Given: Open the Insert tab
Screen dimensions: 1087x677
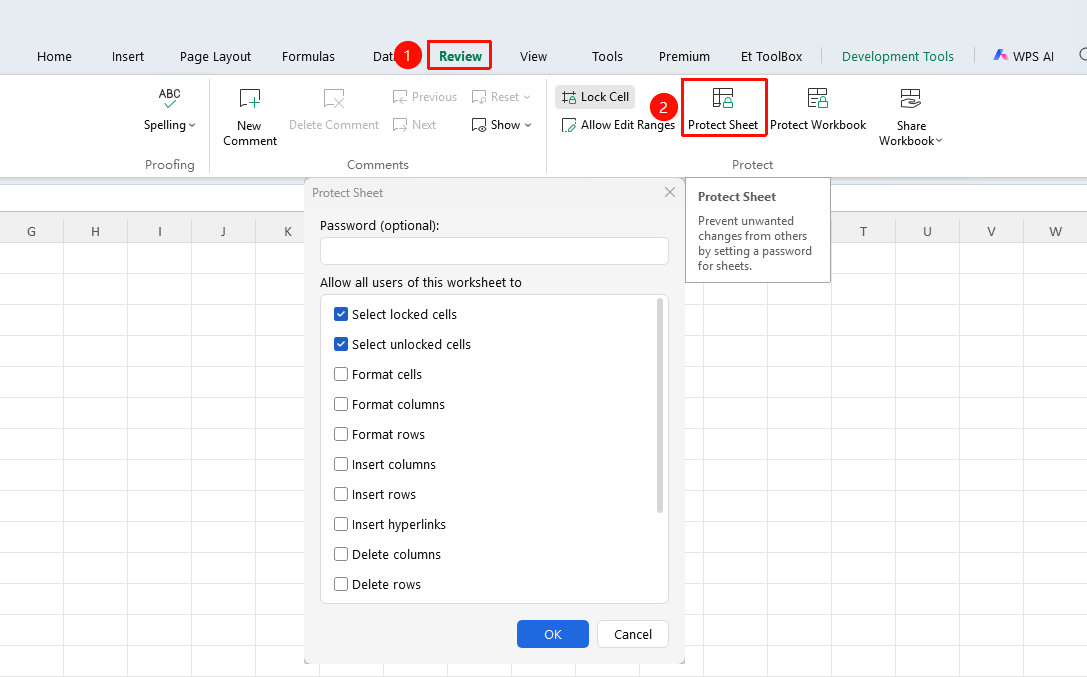Looking at the screenshot, I should pos(128,56).
